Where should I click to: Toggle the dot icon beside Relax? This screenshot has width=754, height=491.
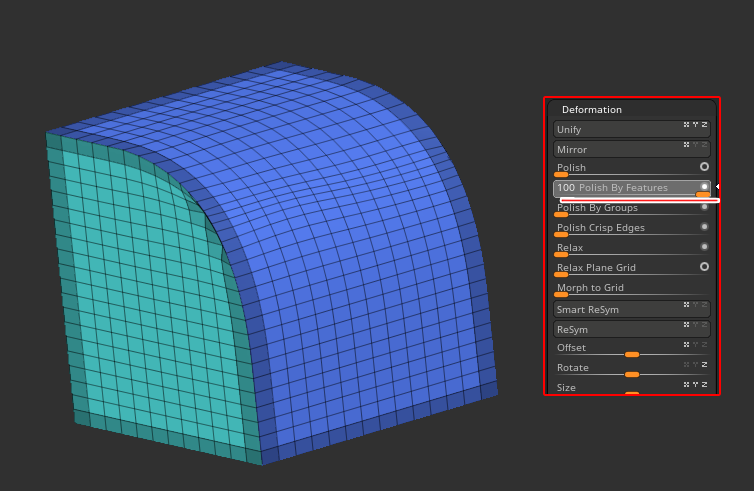[x=704, y=246]
